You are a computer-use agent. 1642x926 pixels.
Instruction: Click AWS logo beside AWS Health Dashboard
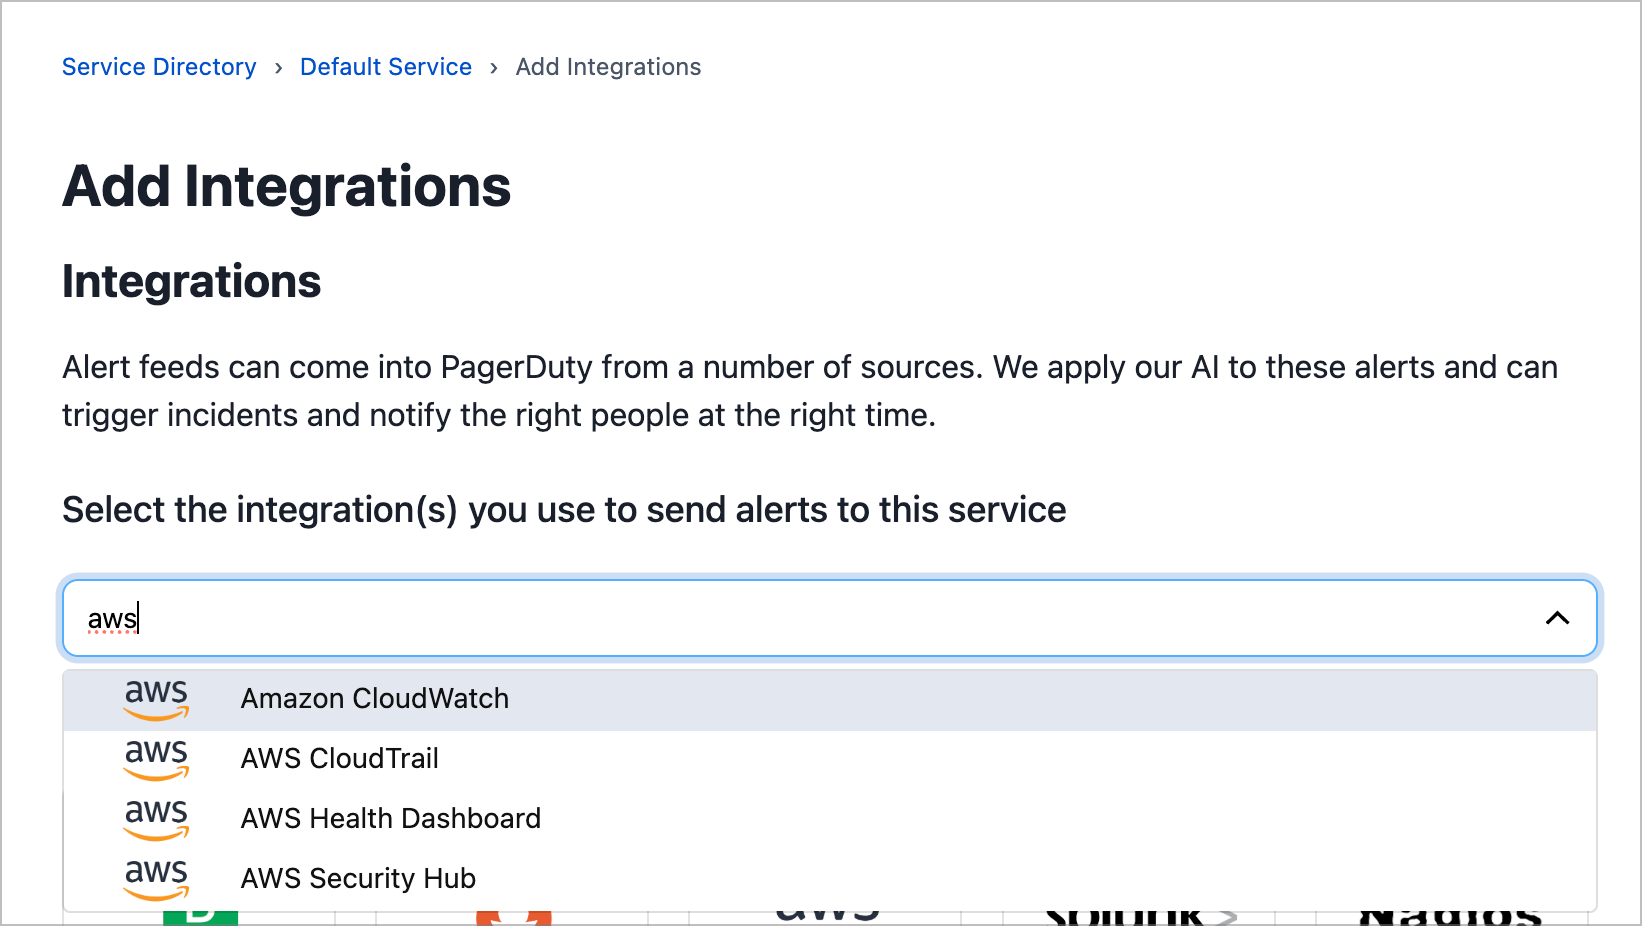pyautogui.click(x=156, y=818)
